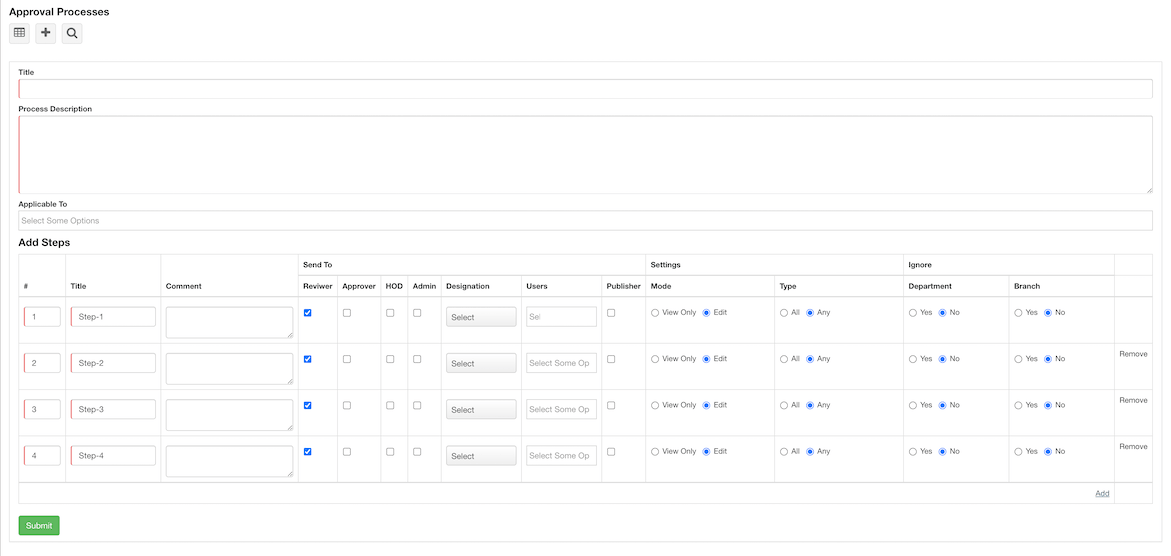
Task: Expand Users selector in Step-4 row
Action: pyautogui.click(x=562, y=456)
